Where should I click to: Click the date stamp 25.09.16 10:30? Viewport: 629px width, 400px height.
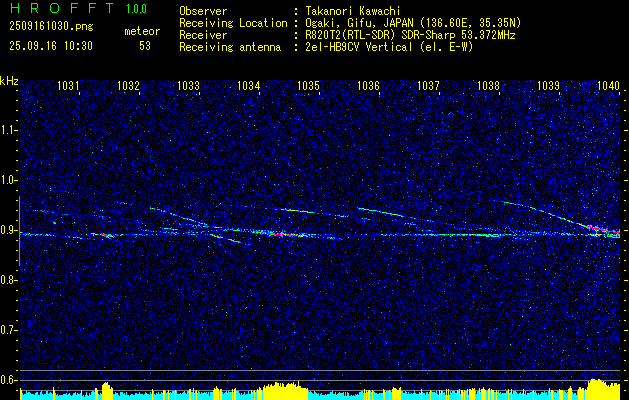(51, 46)
